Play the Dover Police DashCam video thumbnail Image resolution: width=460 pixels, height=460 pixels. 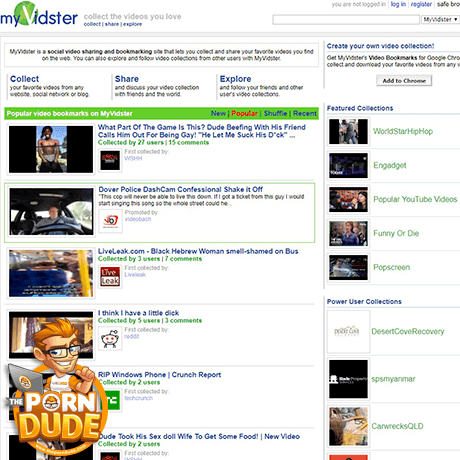click(51, 211)
